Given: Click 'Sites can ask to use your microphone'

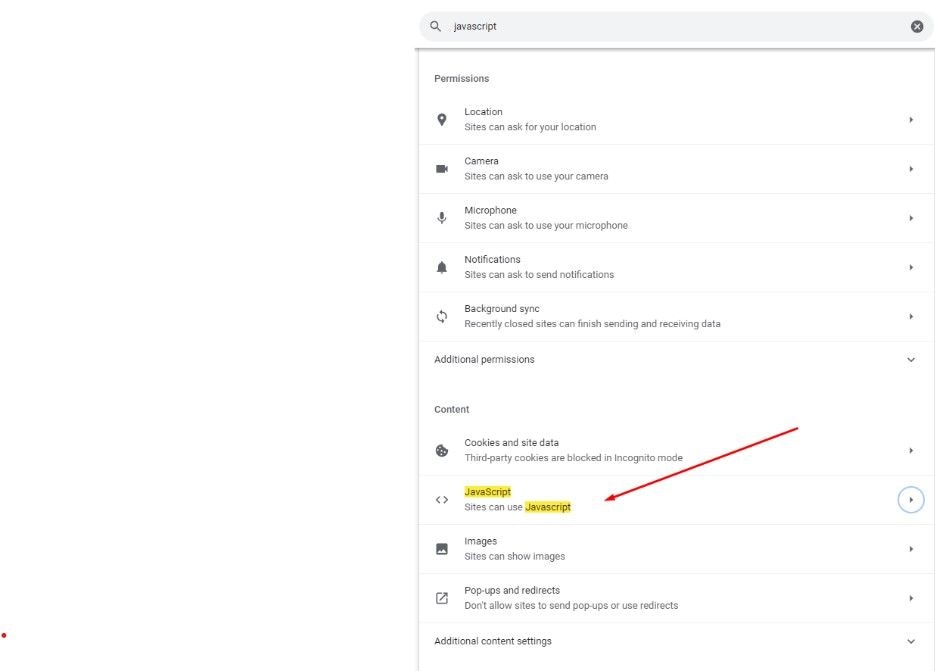Looking at the screenshot, I should point(546,225).
